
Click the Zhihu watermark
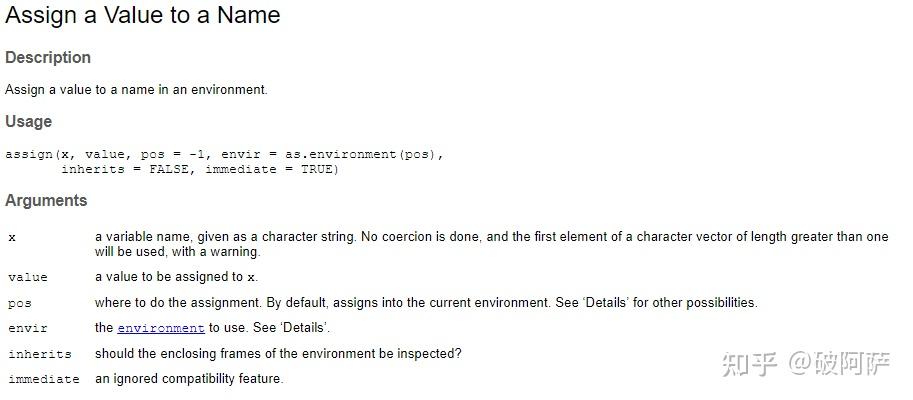point(806,364)
